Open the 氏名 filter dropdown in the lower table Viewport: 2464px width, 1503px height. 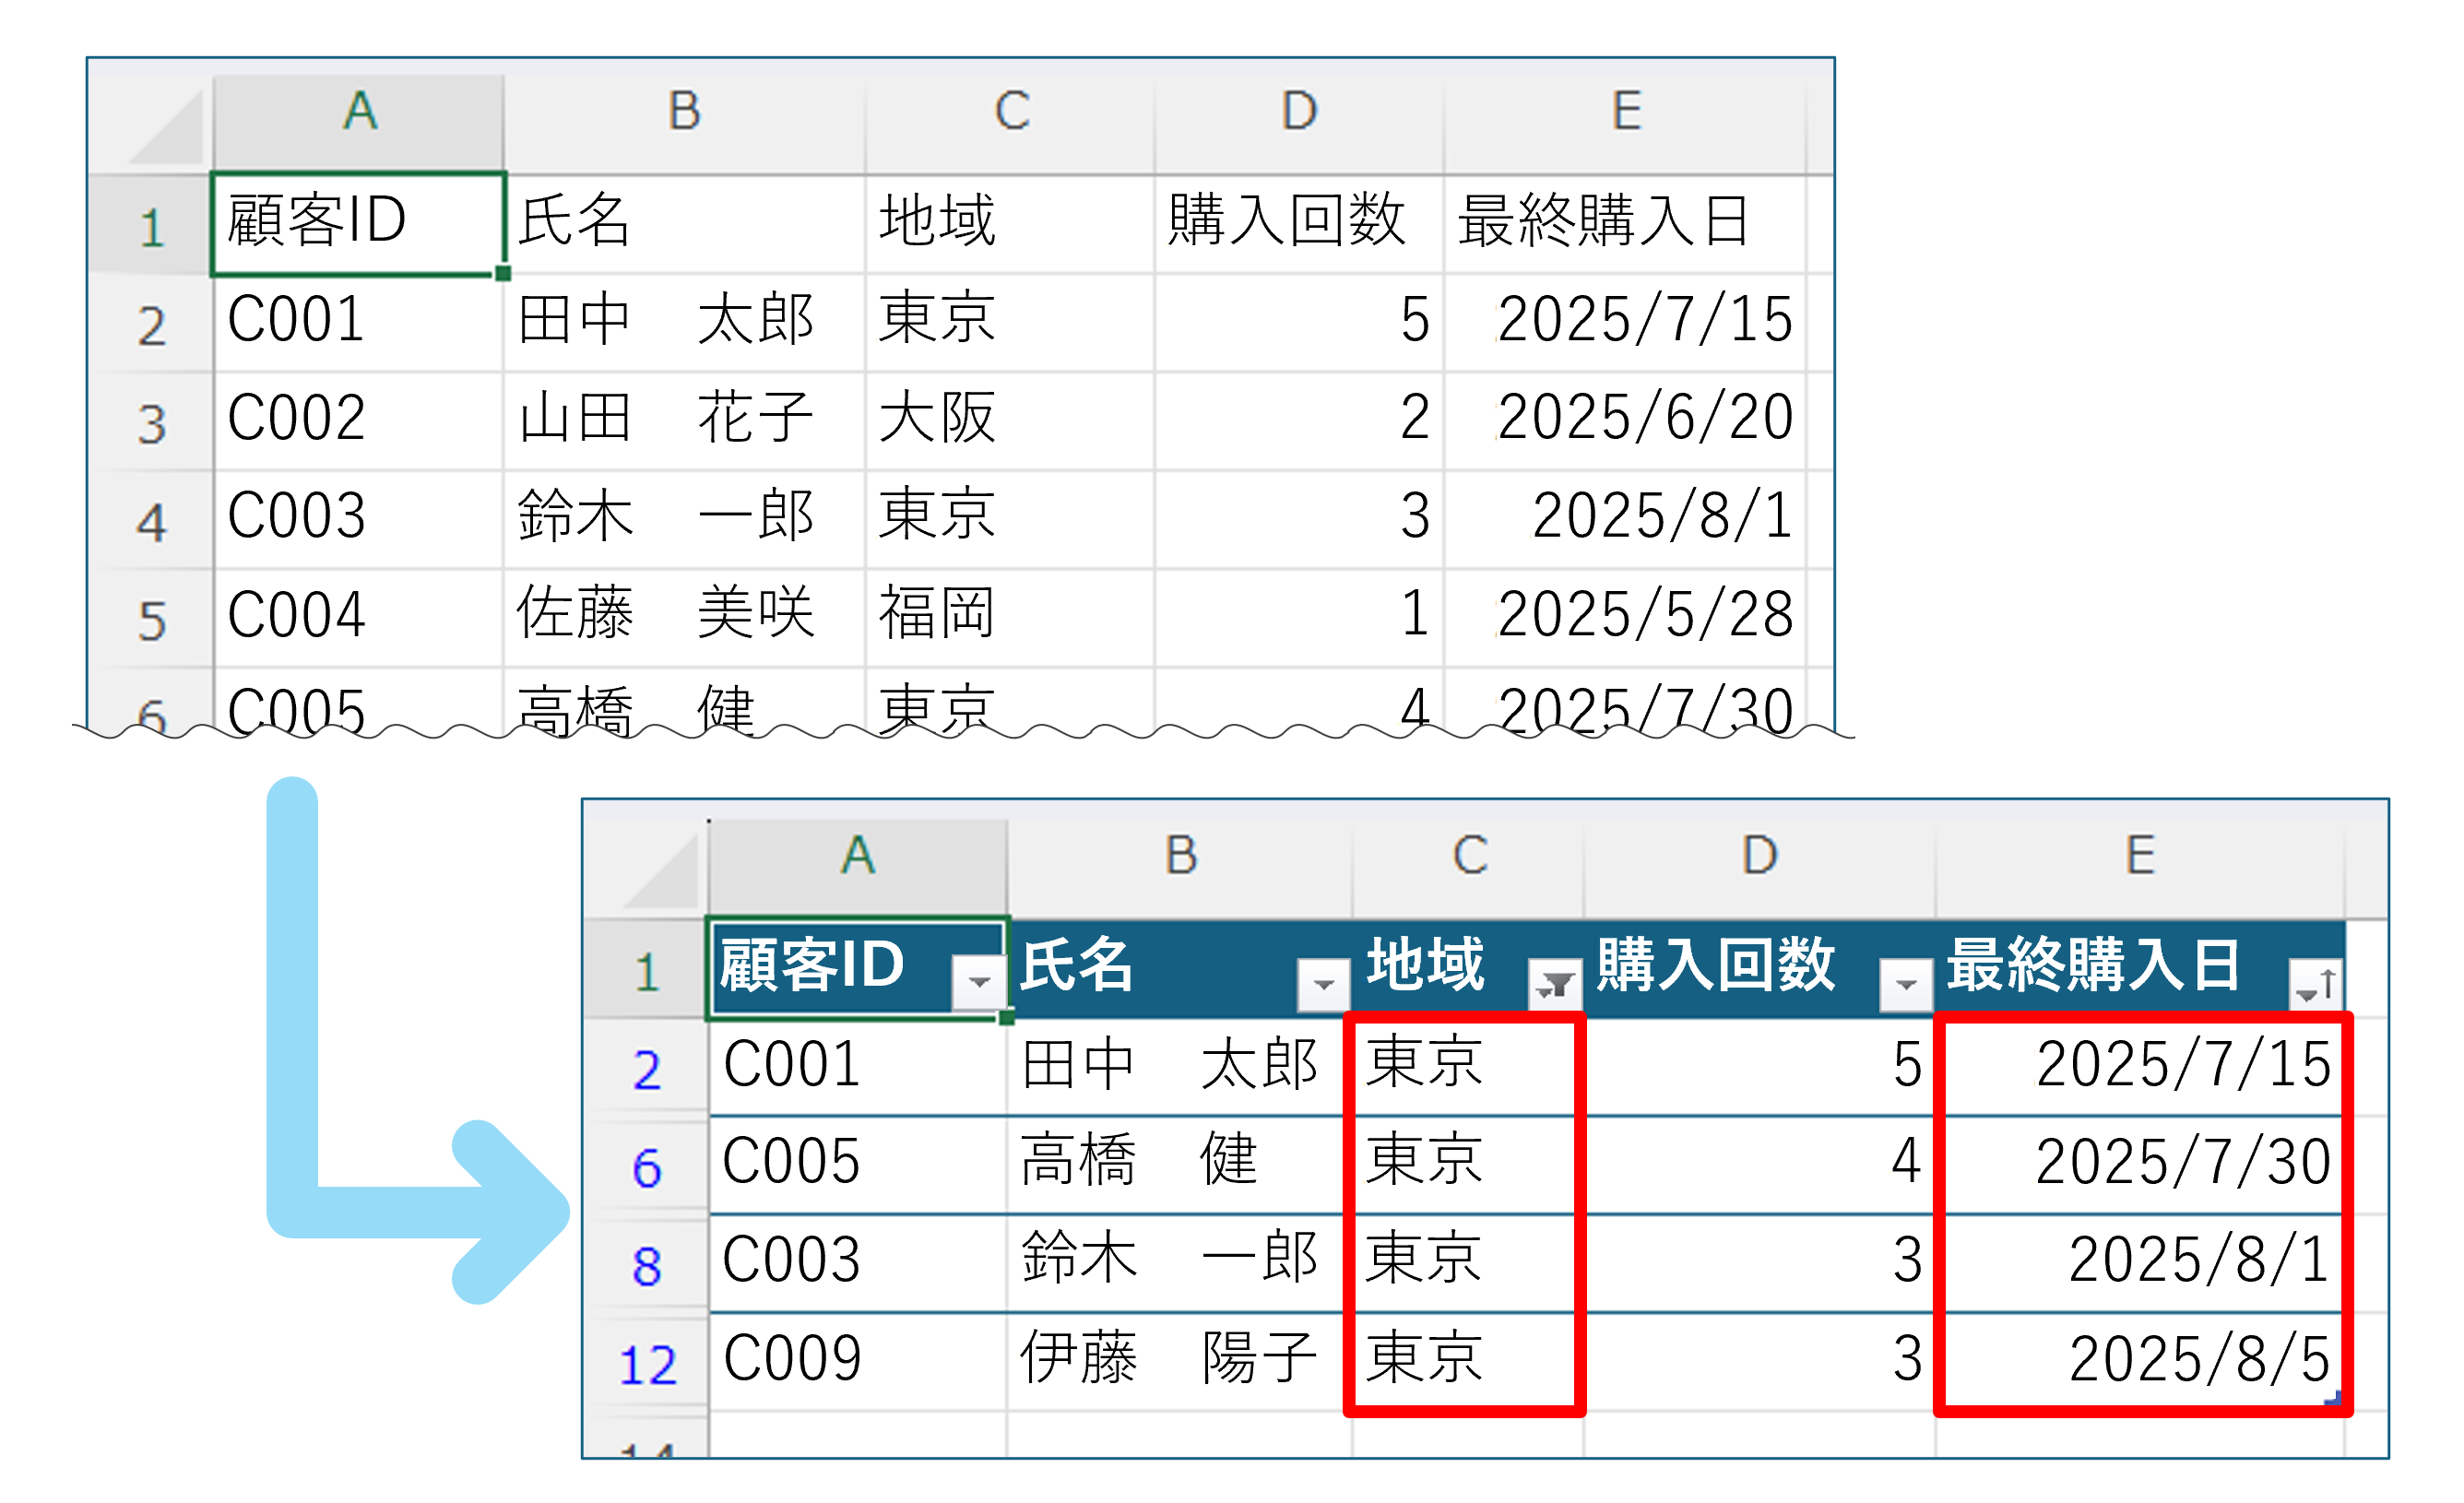click(1323, 985)
